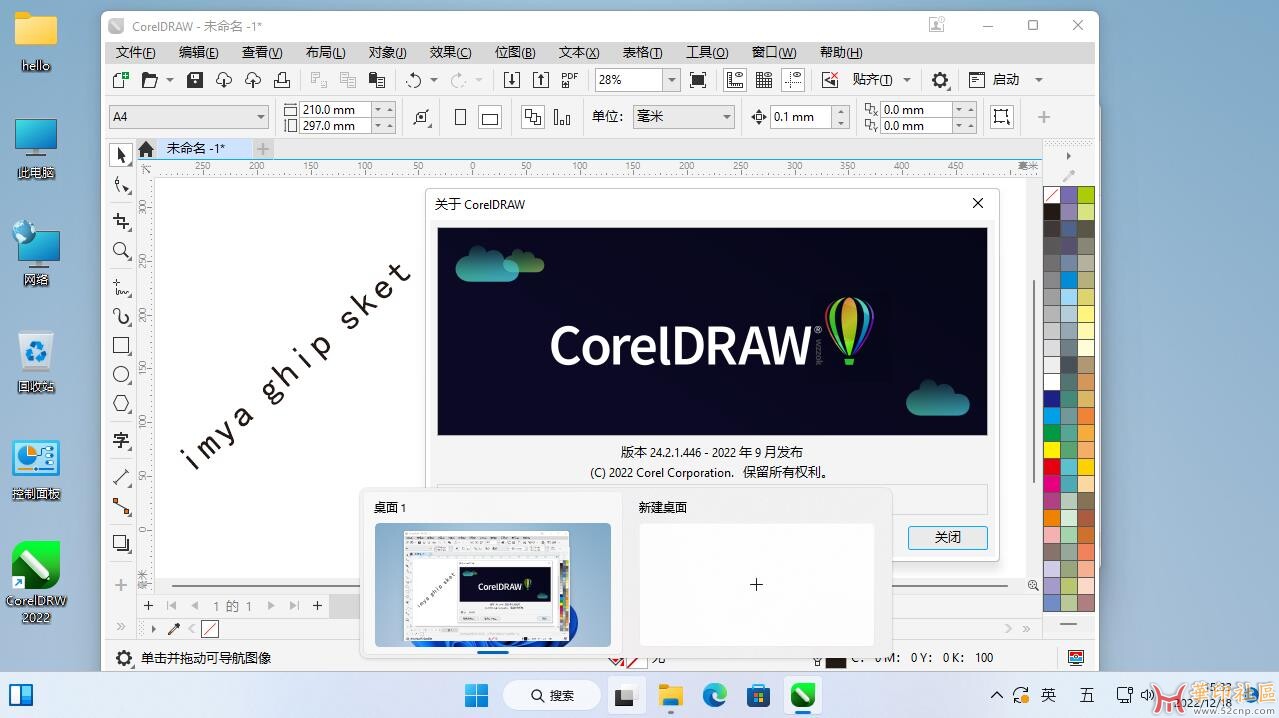Switch page to Portrait orientation
The width and height of the screenshot is (1279, 718).
pos(460,117)
